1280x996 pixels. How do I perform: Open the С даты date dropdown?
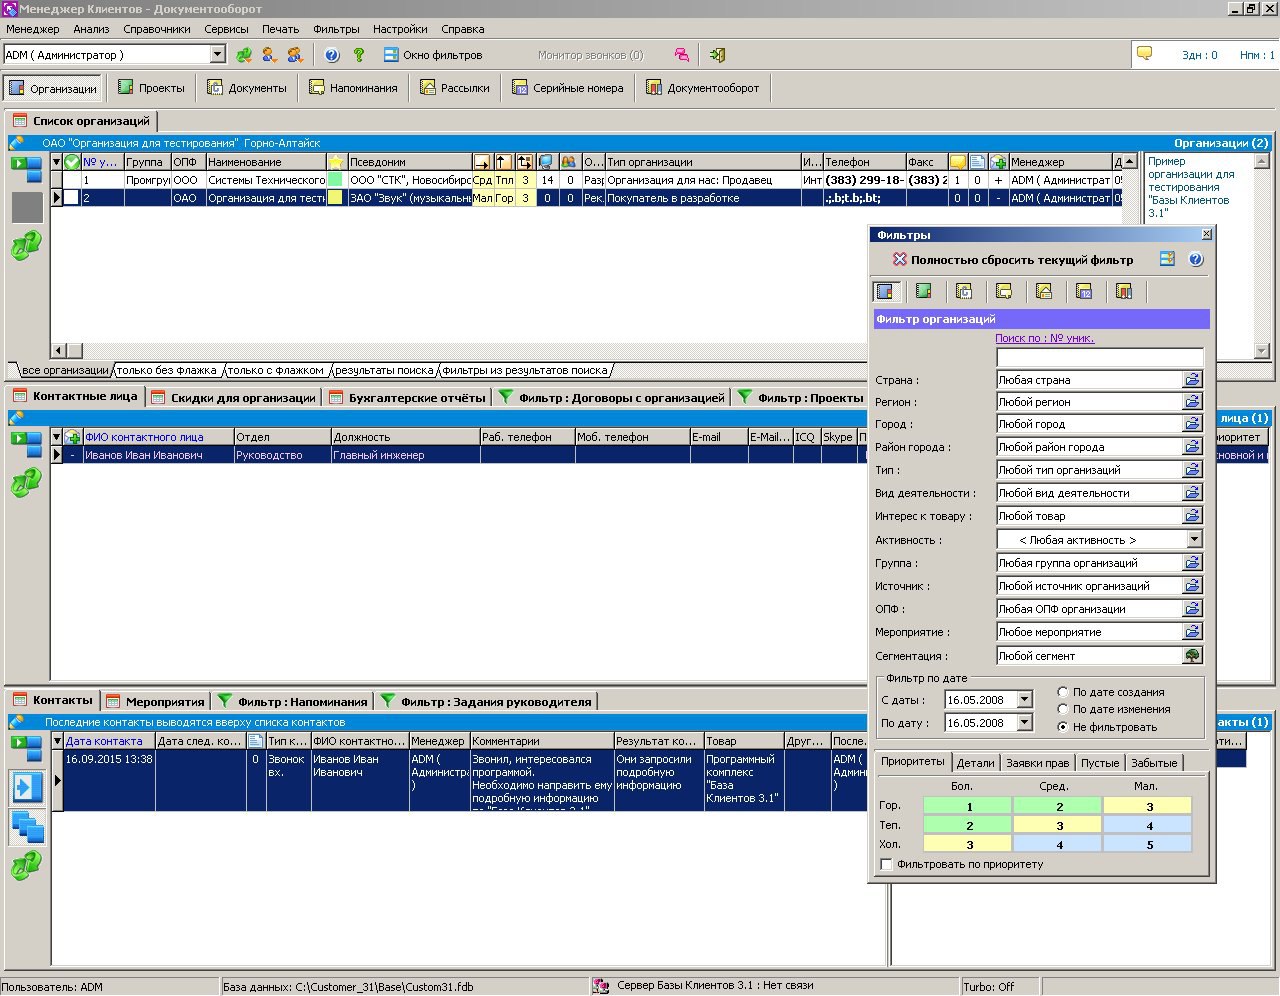click(x=1024, y=700)
